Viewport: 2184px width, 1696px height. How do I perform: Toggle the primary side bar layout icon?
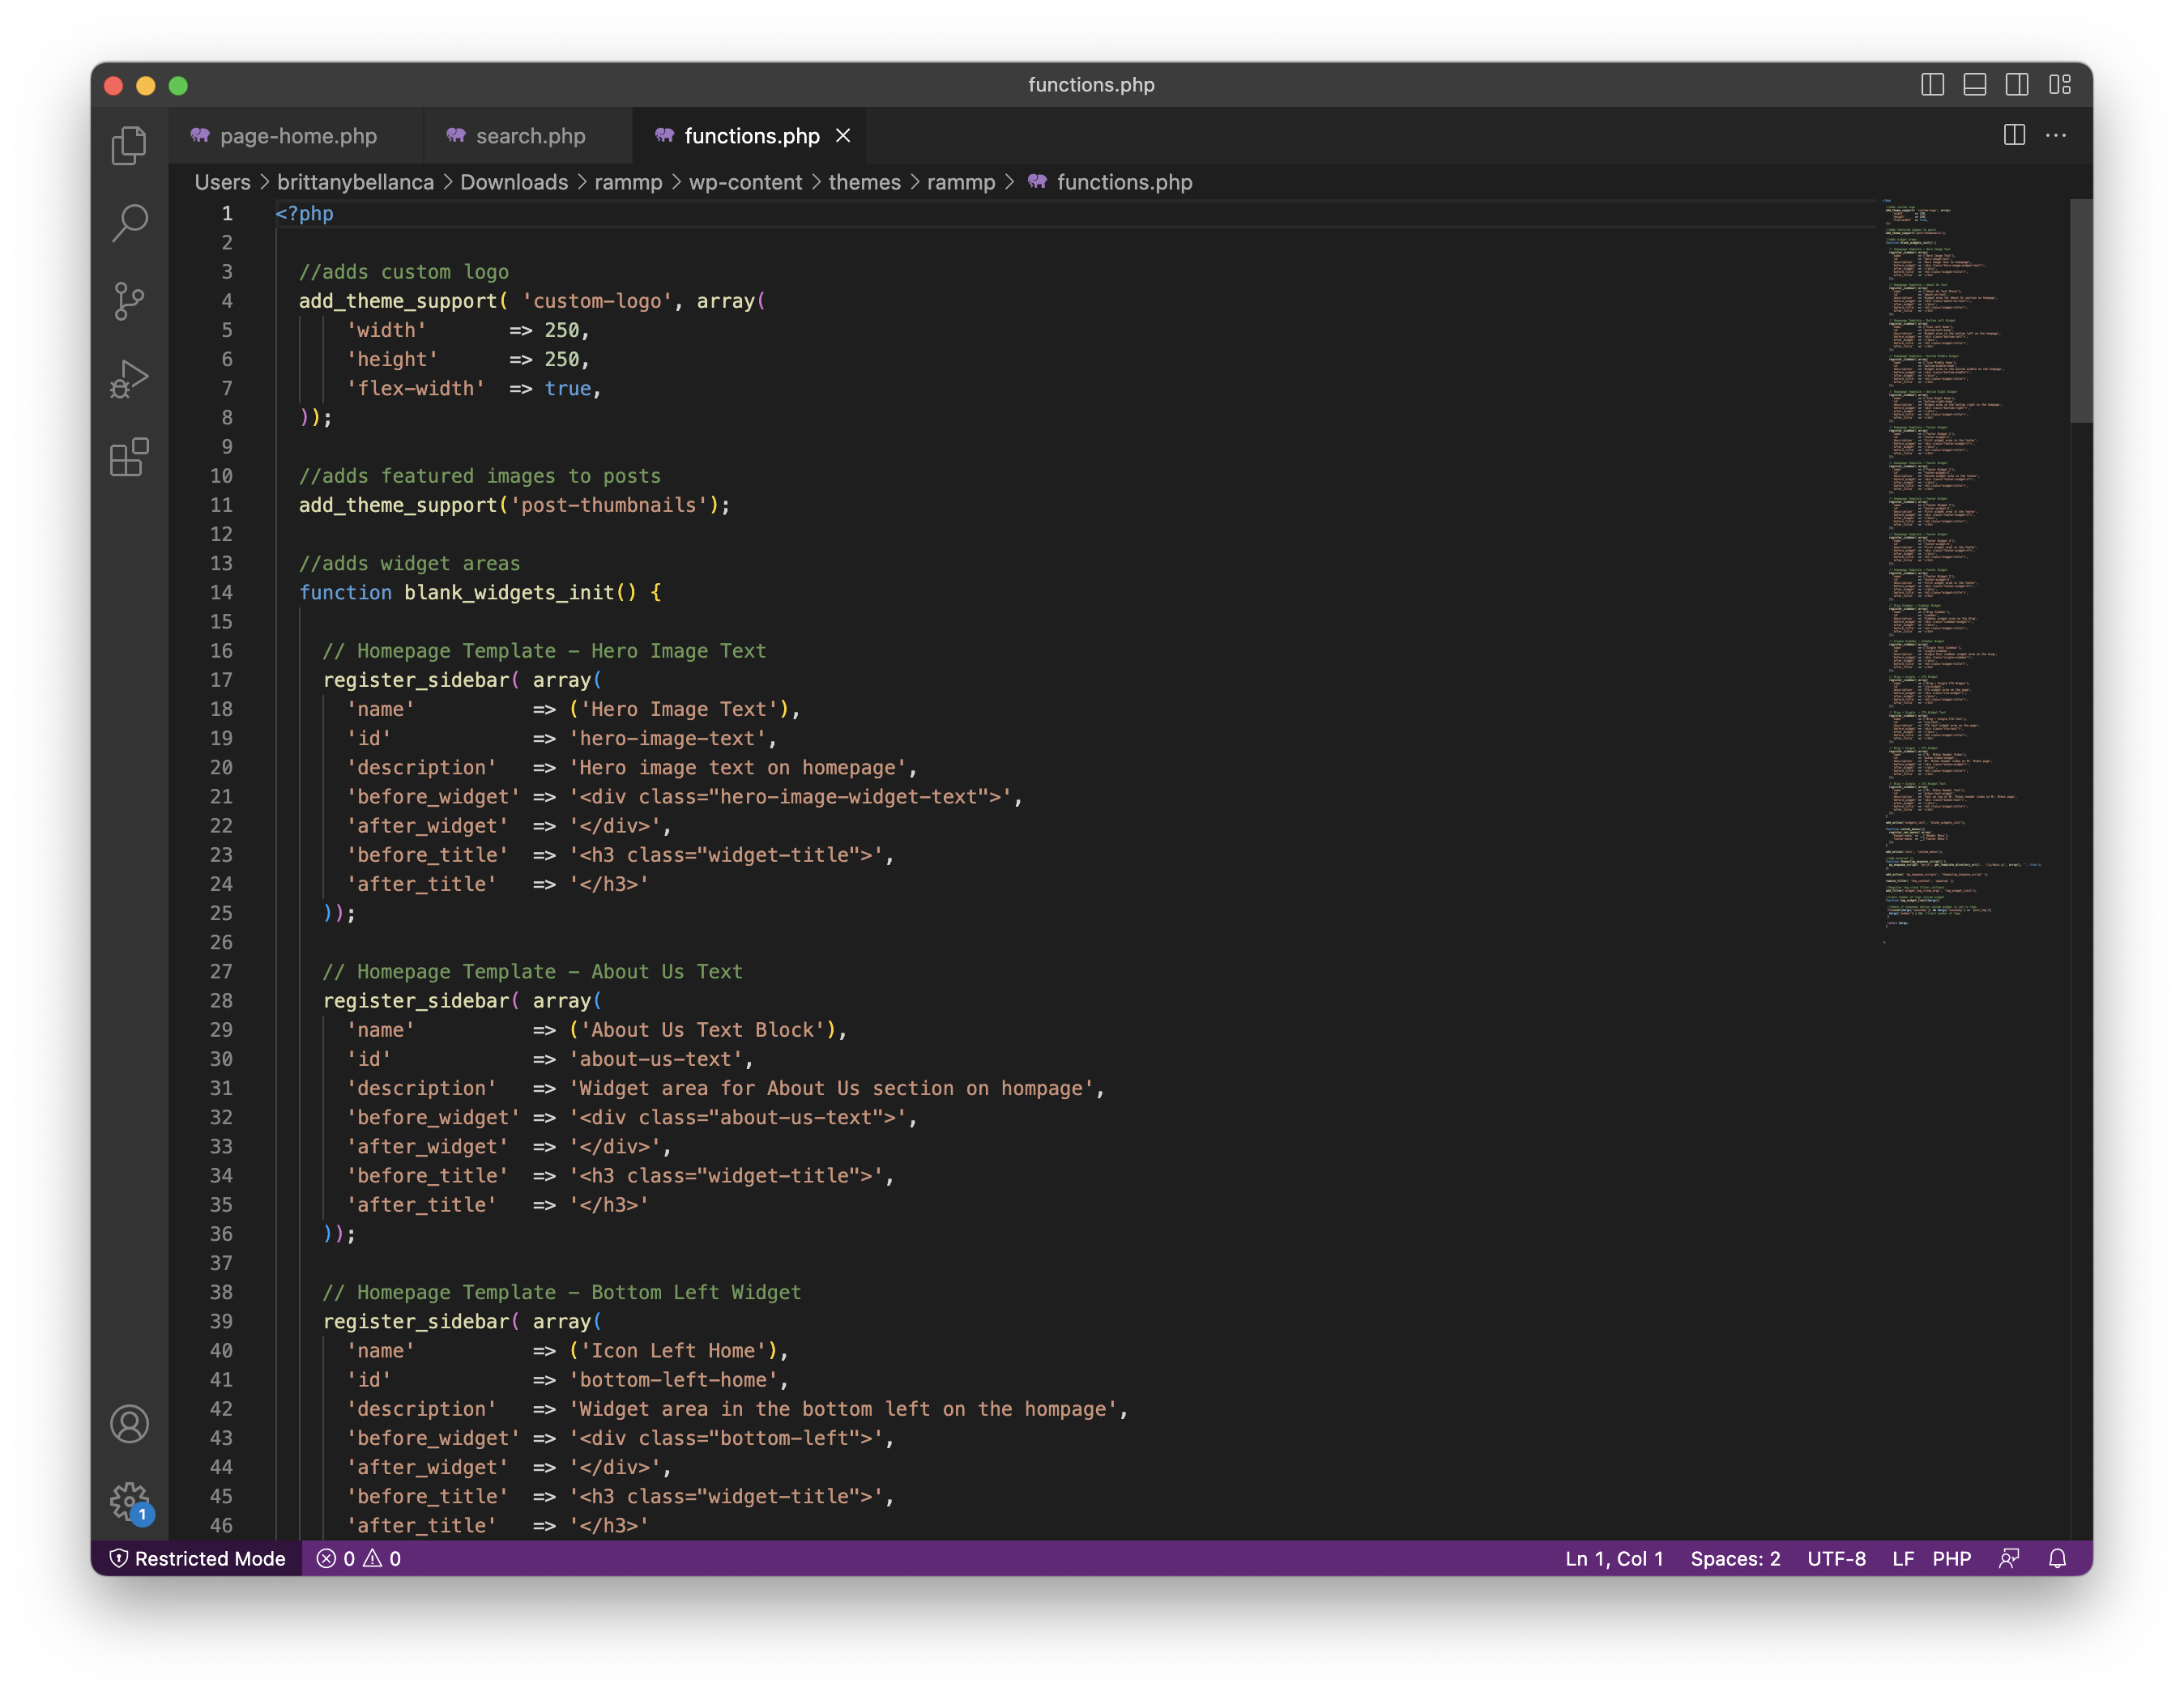coord(1932,85)
